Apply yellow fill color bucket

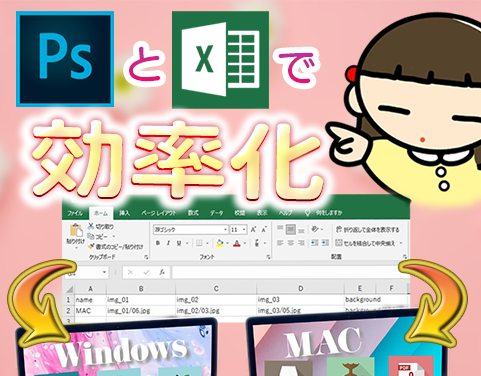[219, 243]
